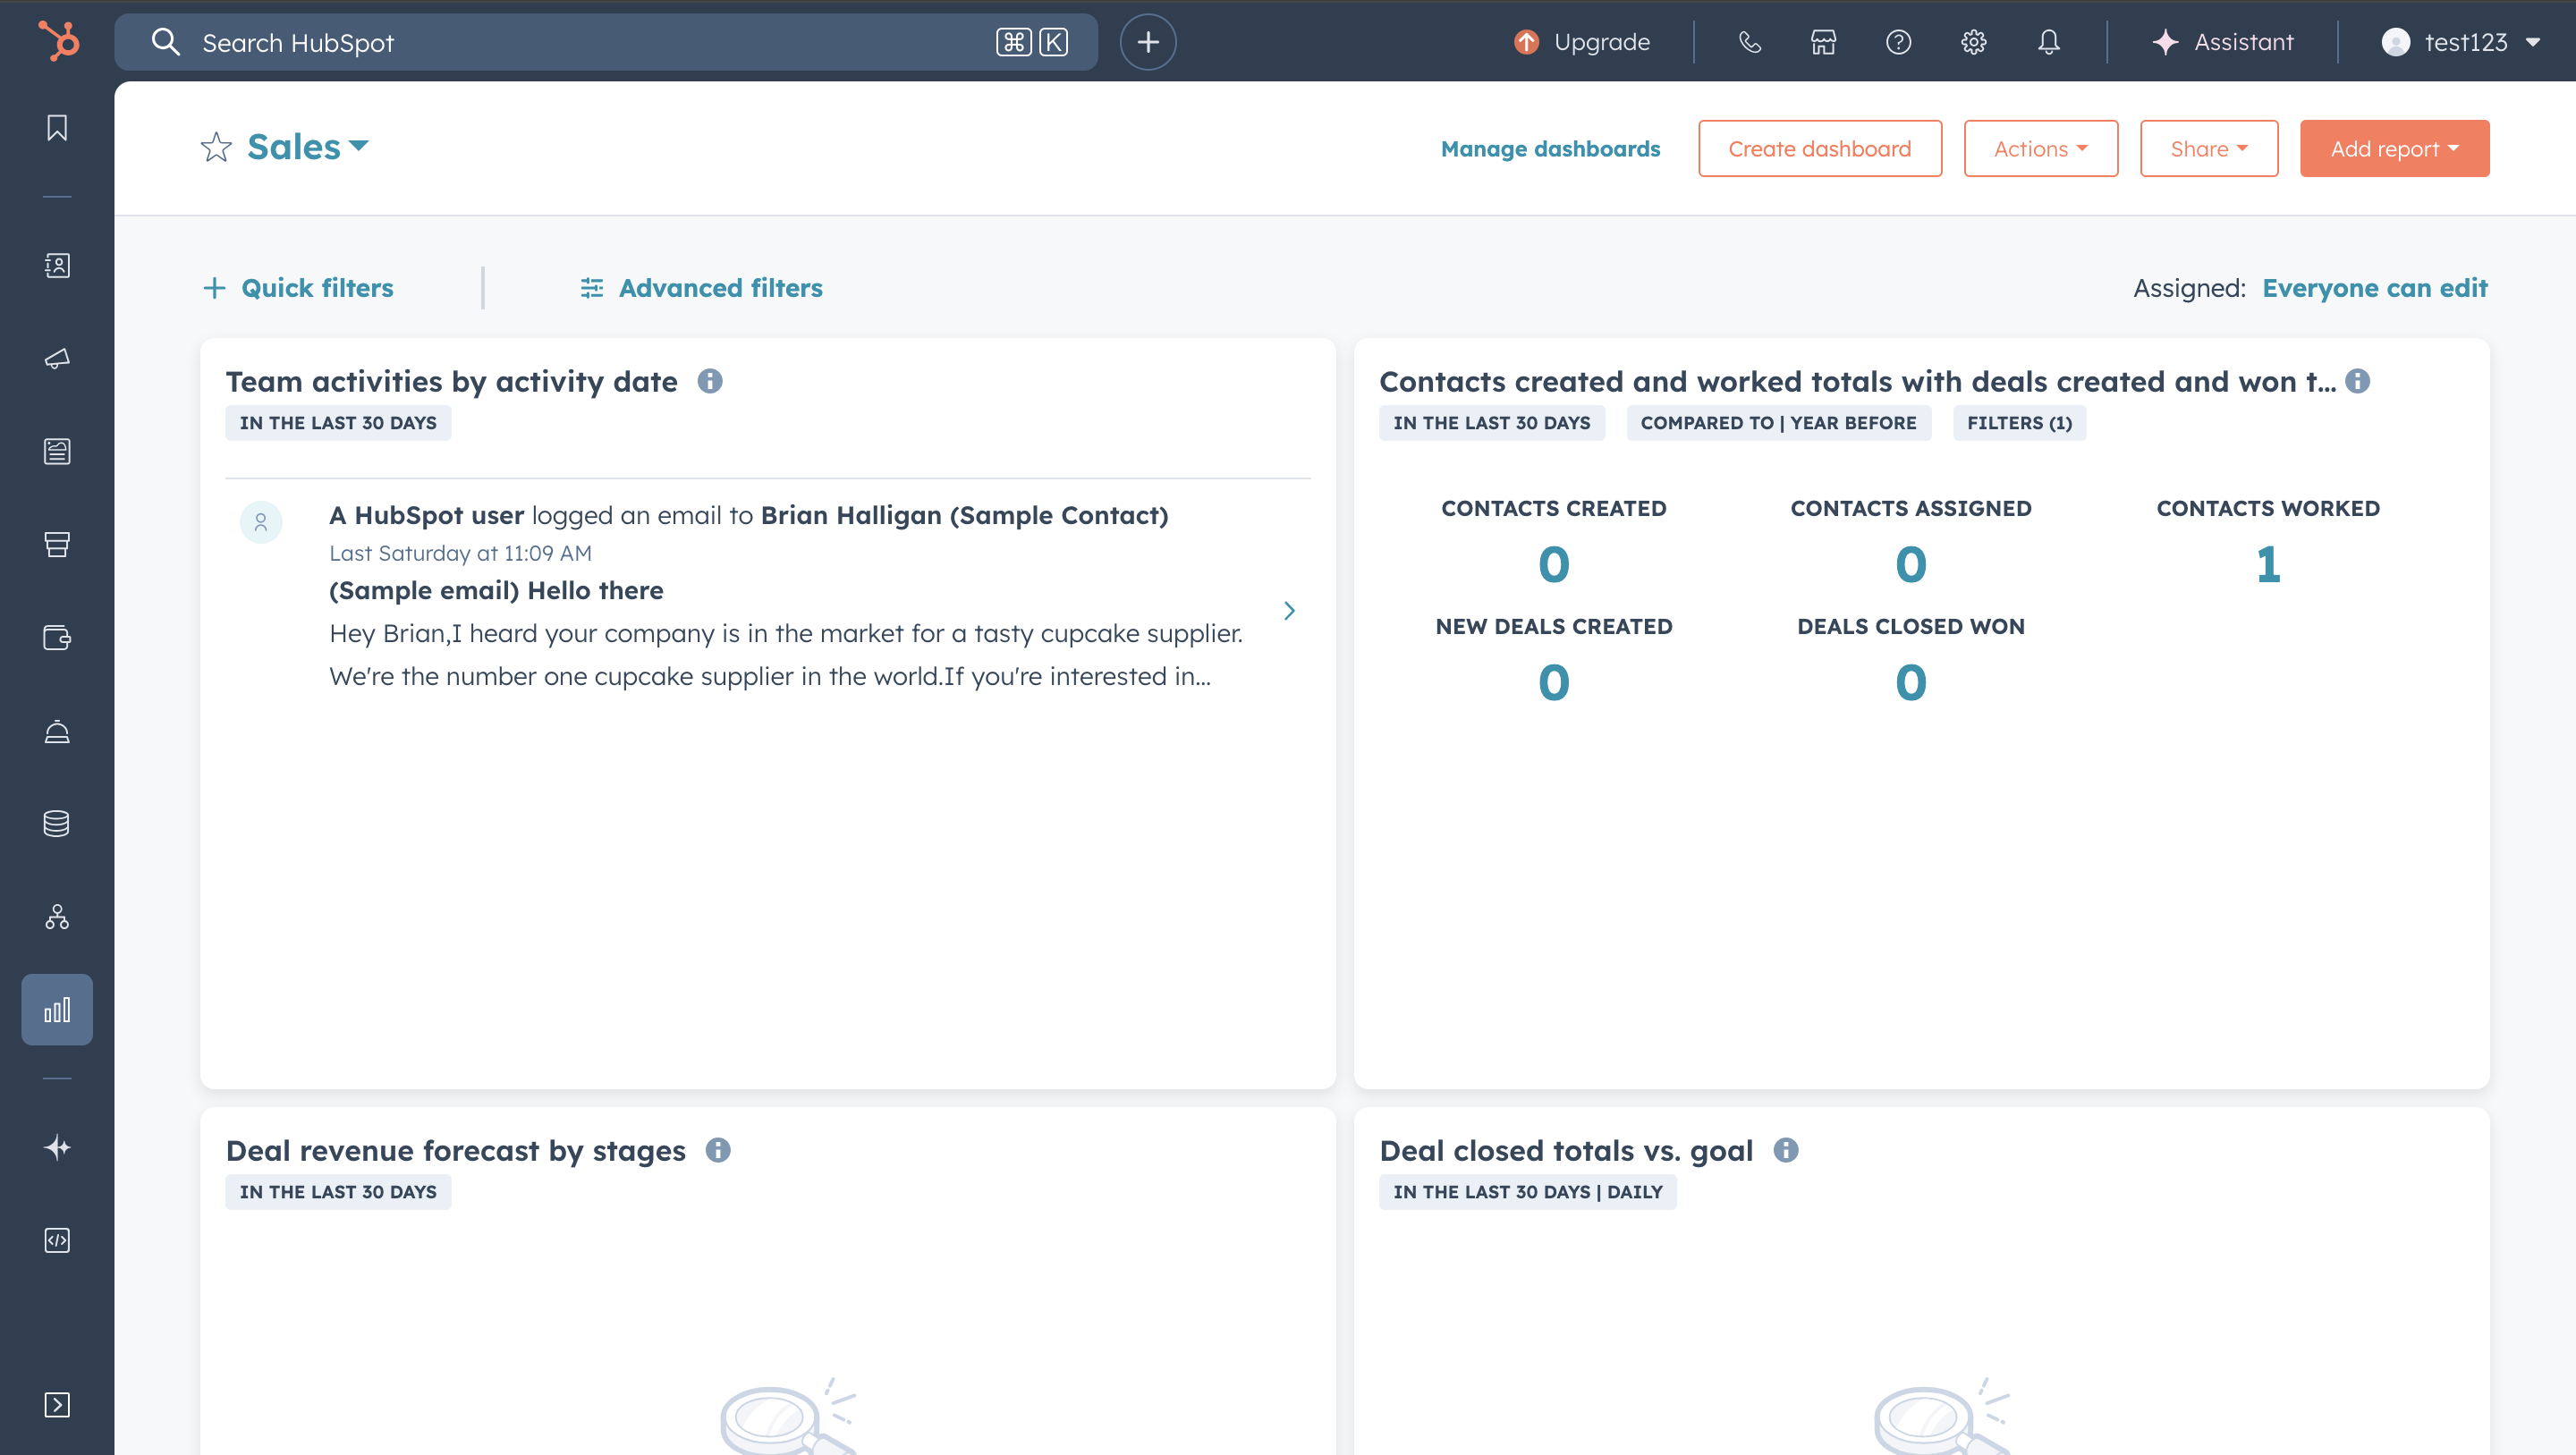Open Notifications bell in top bar

pyautogui.click(x=2048, y=42)
